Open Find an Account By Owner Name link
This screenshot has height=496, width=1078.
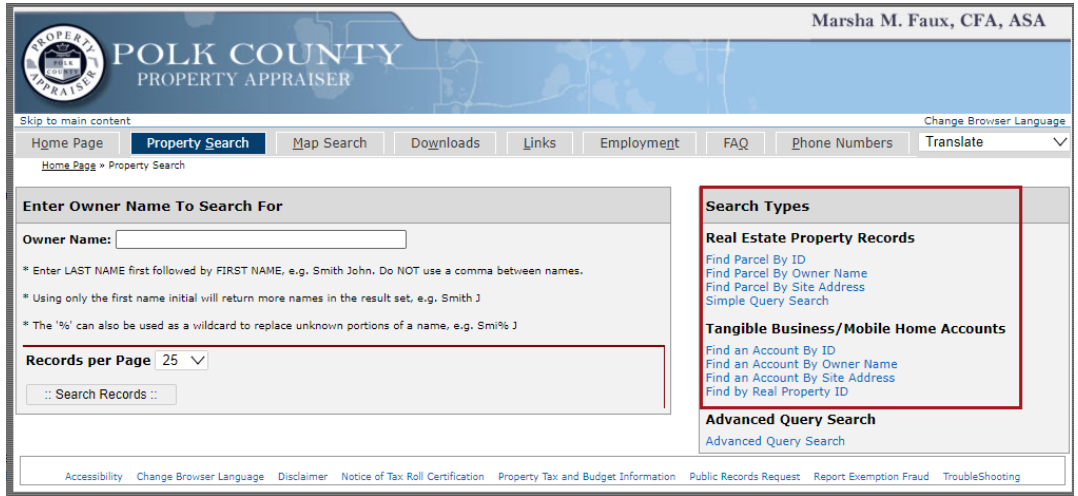pyautogui.click(x=802, y=364)
